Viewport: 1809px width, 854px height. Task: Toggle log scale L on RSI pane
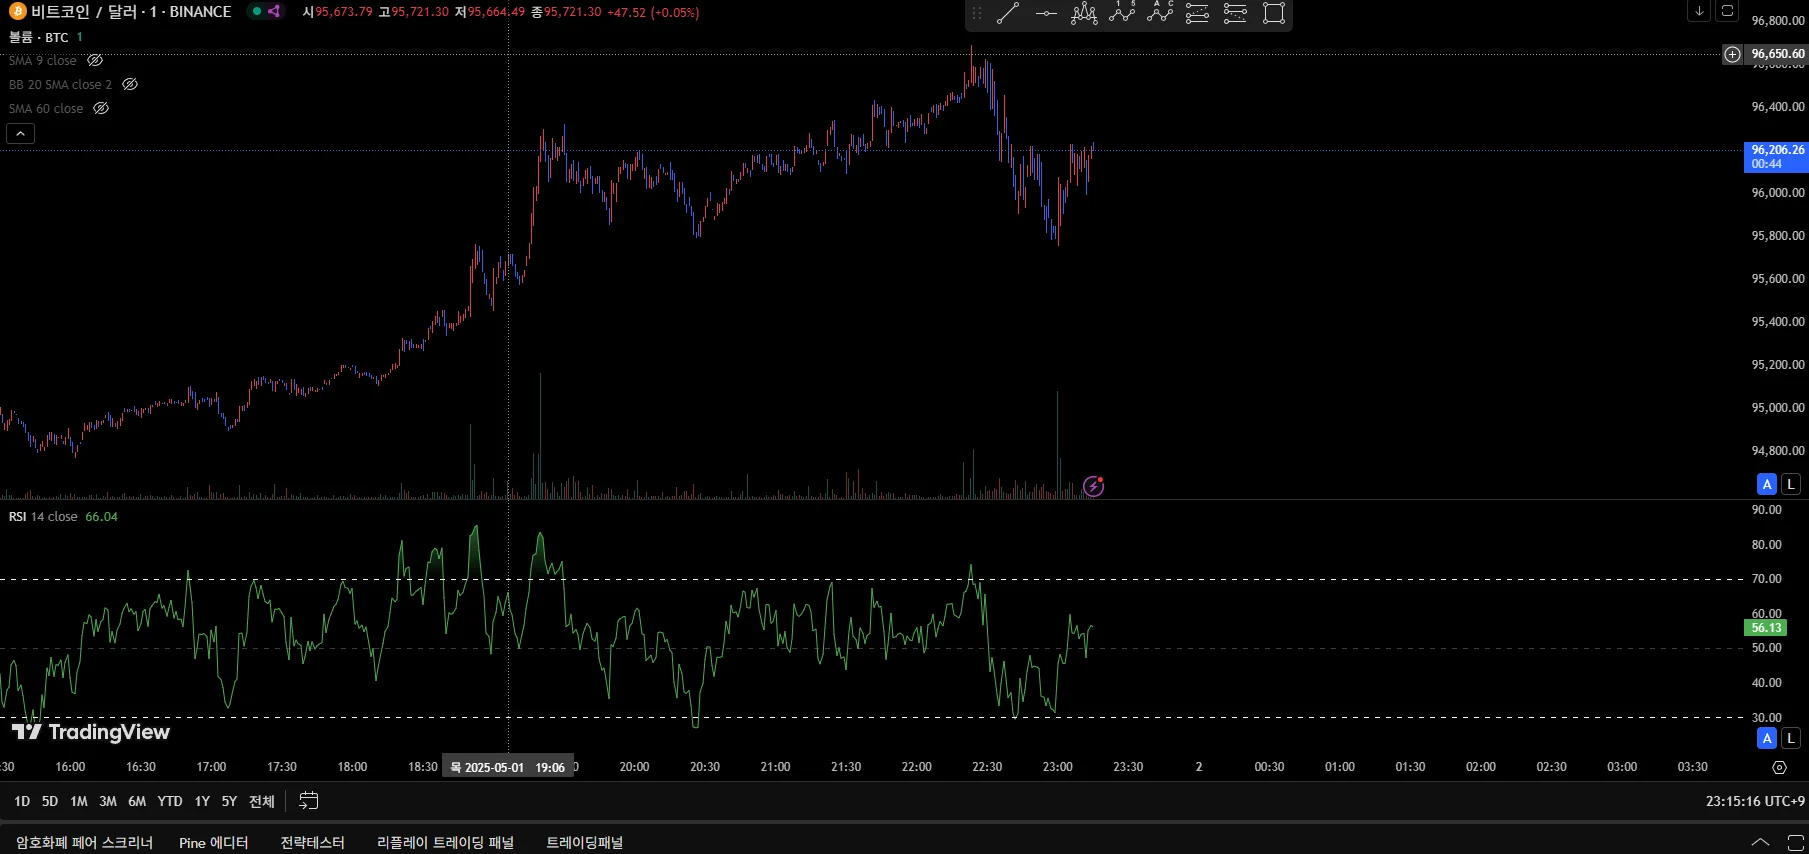tap(1791, 738)
